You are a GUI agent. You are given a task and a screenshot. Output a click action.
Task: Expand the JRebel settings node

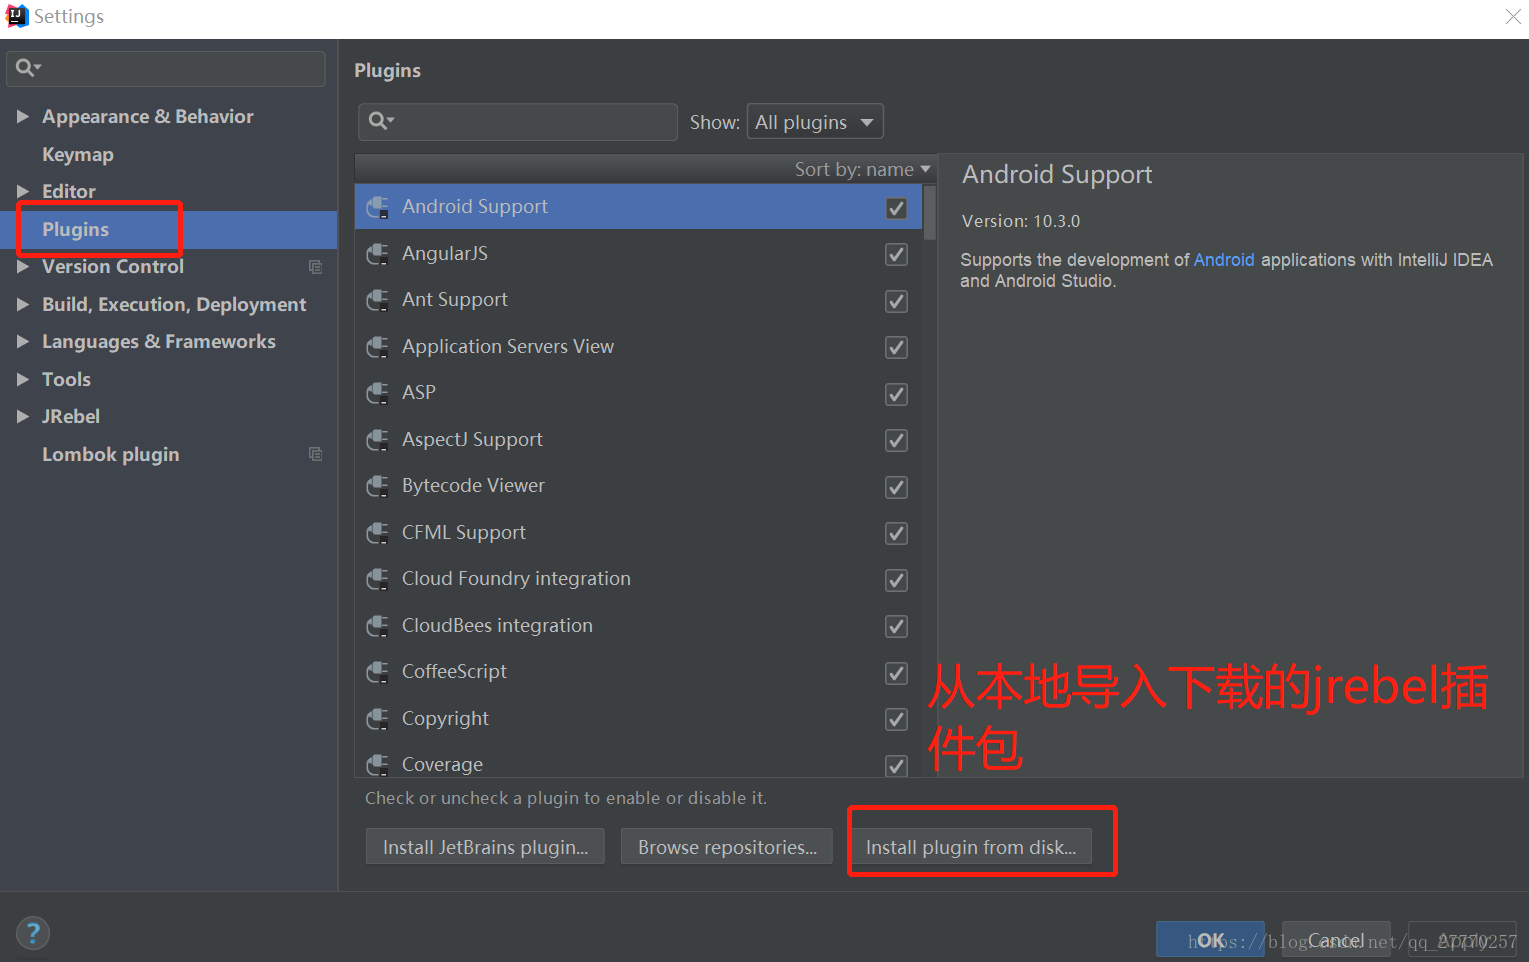[22, 416]
